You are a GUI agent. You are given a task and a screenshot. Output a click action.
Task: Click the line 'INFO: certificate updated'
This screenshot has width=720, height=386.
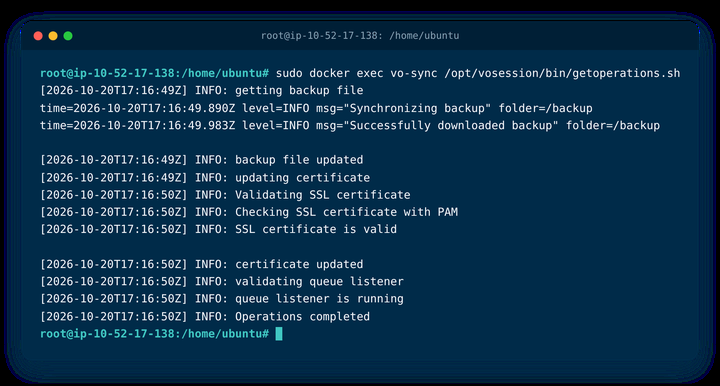click(202, 264)
